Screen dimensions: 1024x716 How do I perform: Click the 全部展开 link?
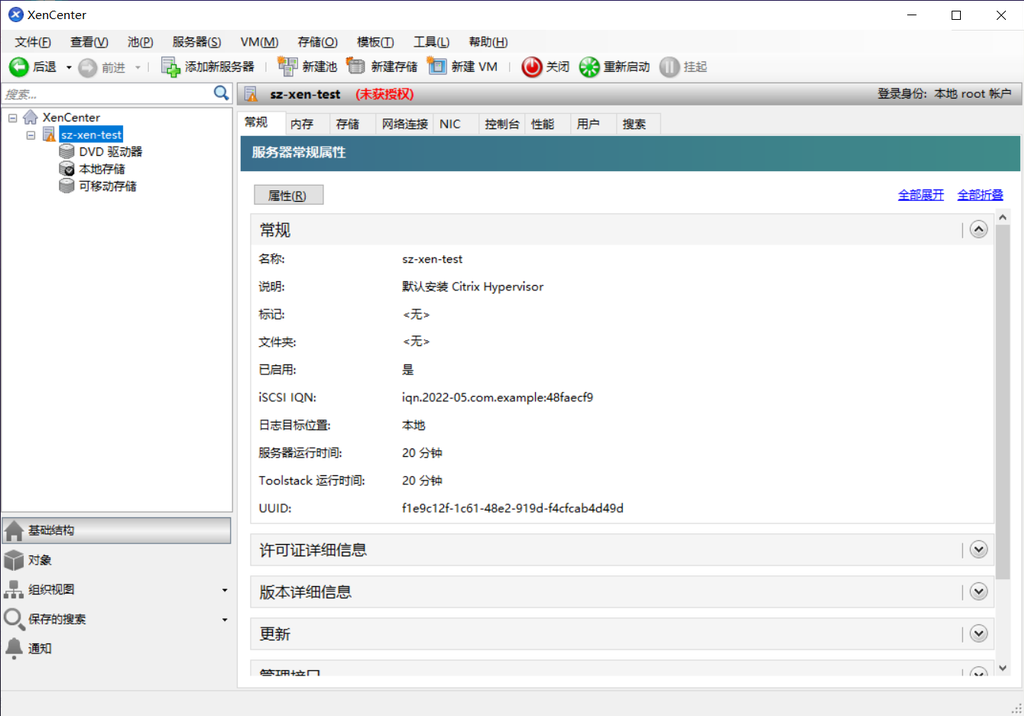coord(920,194)
